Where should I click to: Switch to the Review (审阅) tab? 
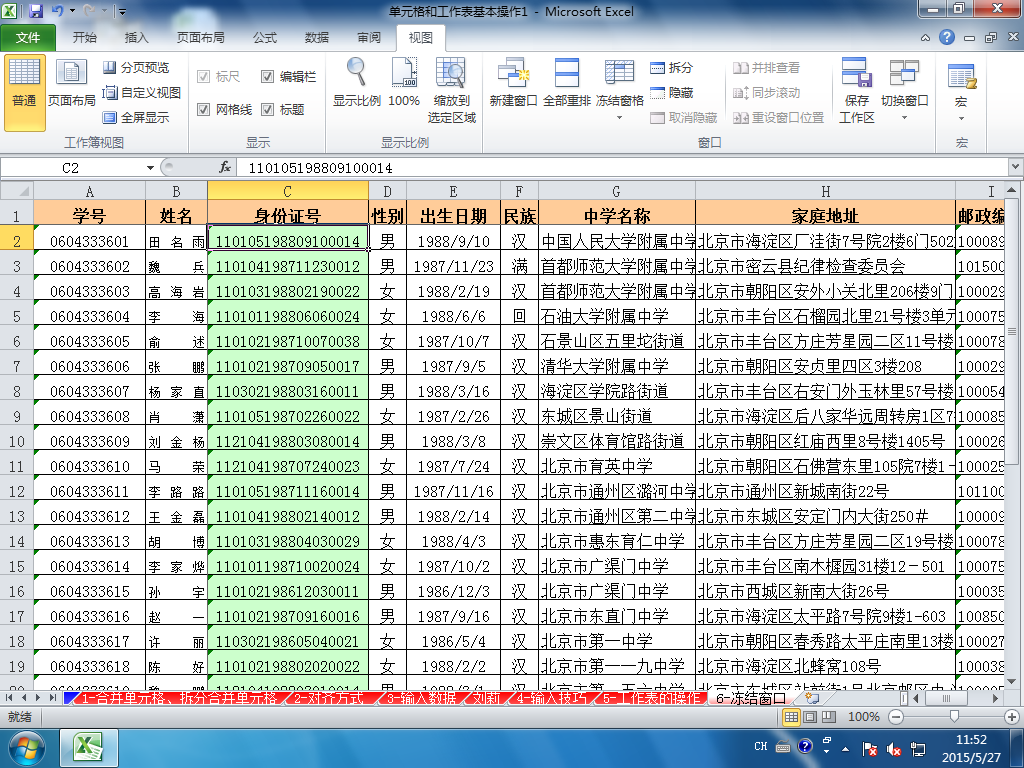pos(369,38)
